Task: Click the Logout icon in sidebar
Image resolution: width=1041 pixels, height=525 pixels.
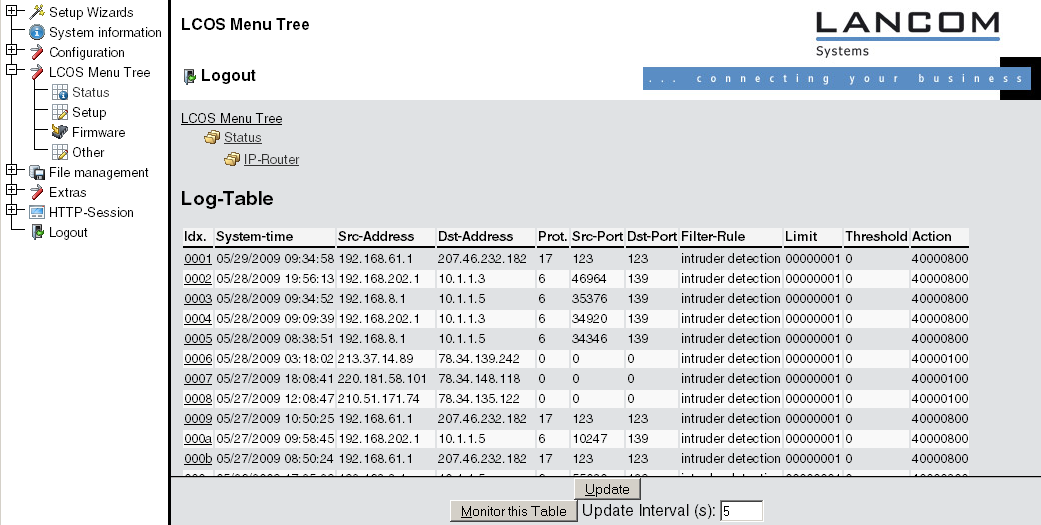Action: pos(37,232)
